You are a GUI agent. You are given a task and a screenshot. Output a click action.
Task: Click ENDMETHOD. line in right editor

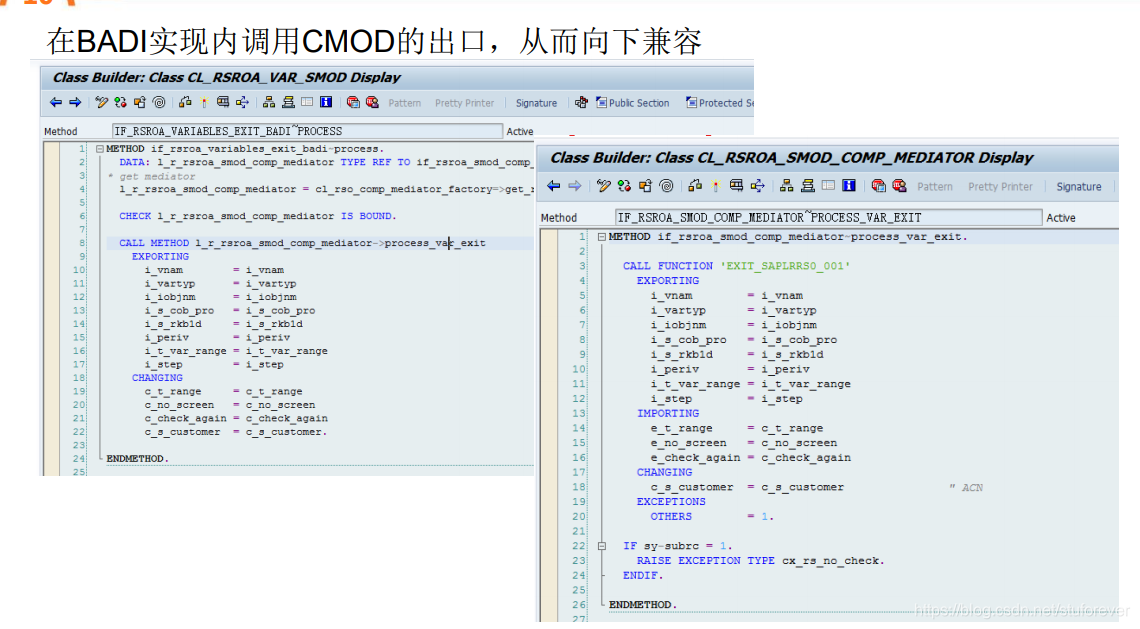coord(643,604)
